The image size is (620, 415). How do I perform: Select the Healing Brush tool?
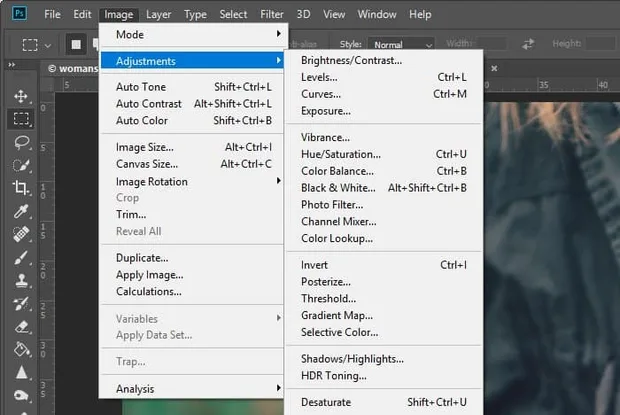click(21, 234)
